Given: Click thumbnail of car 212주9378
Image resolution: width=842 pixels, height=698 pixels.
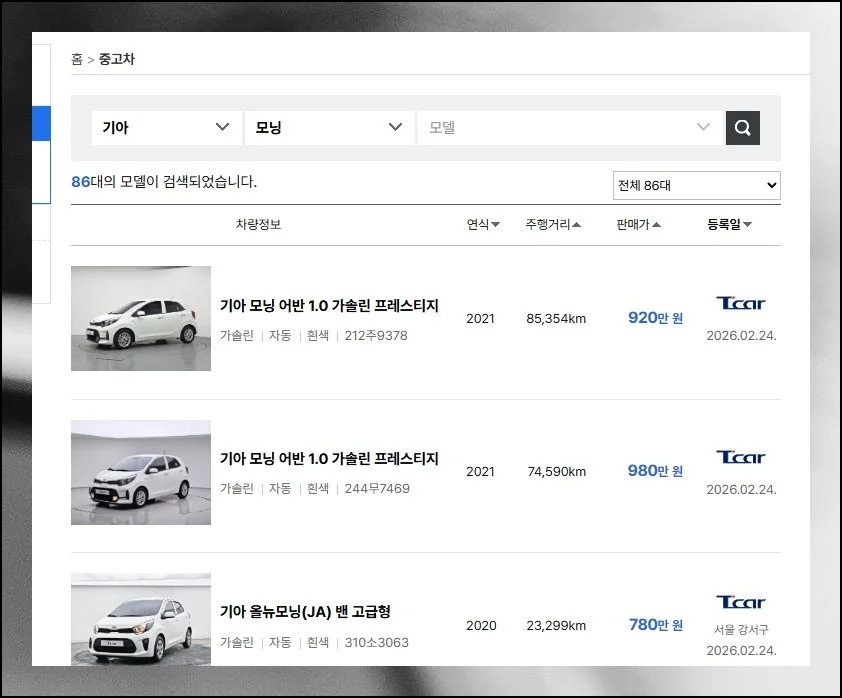Looking at the screenshot, I should (141, 318).
